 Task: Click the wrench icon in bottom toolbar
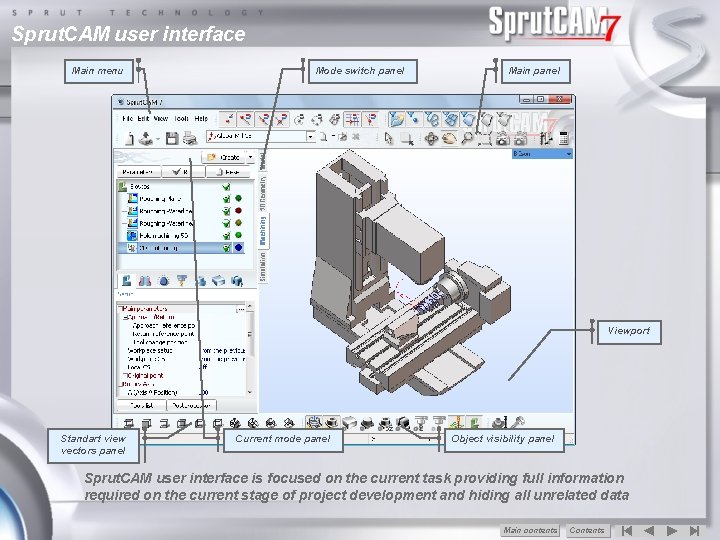tap(518, 422)
